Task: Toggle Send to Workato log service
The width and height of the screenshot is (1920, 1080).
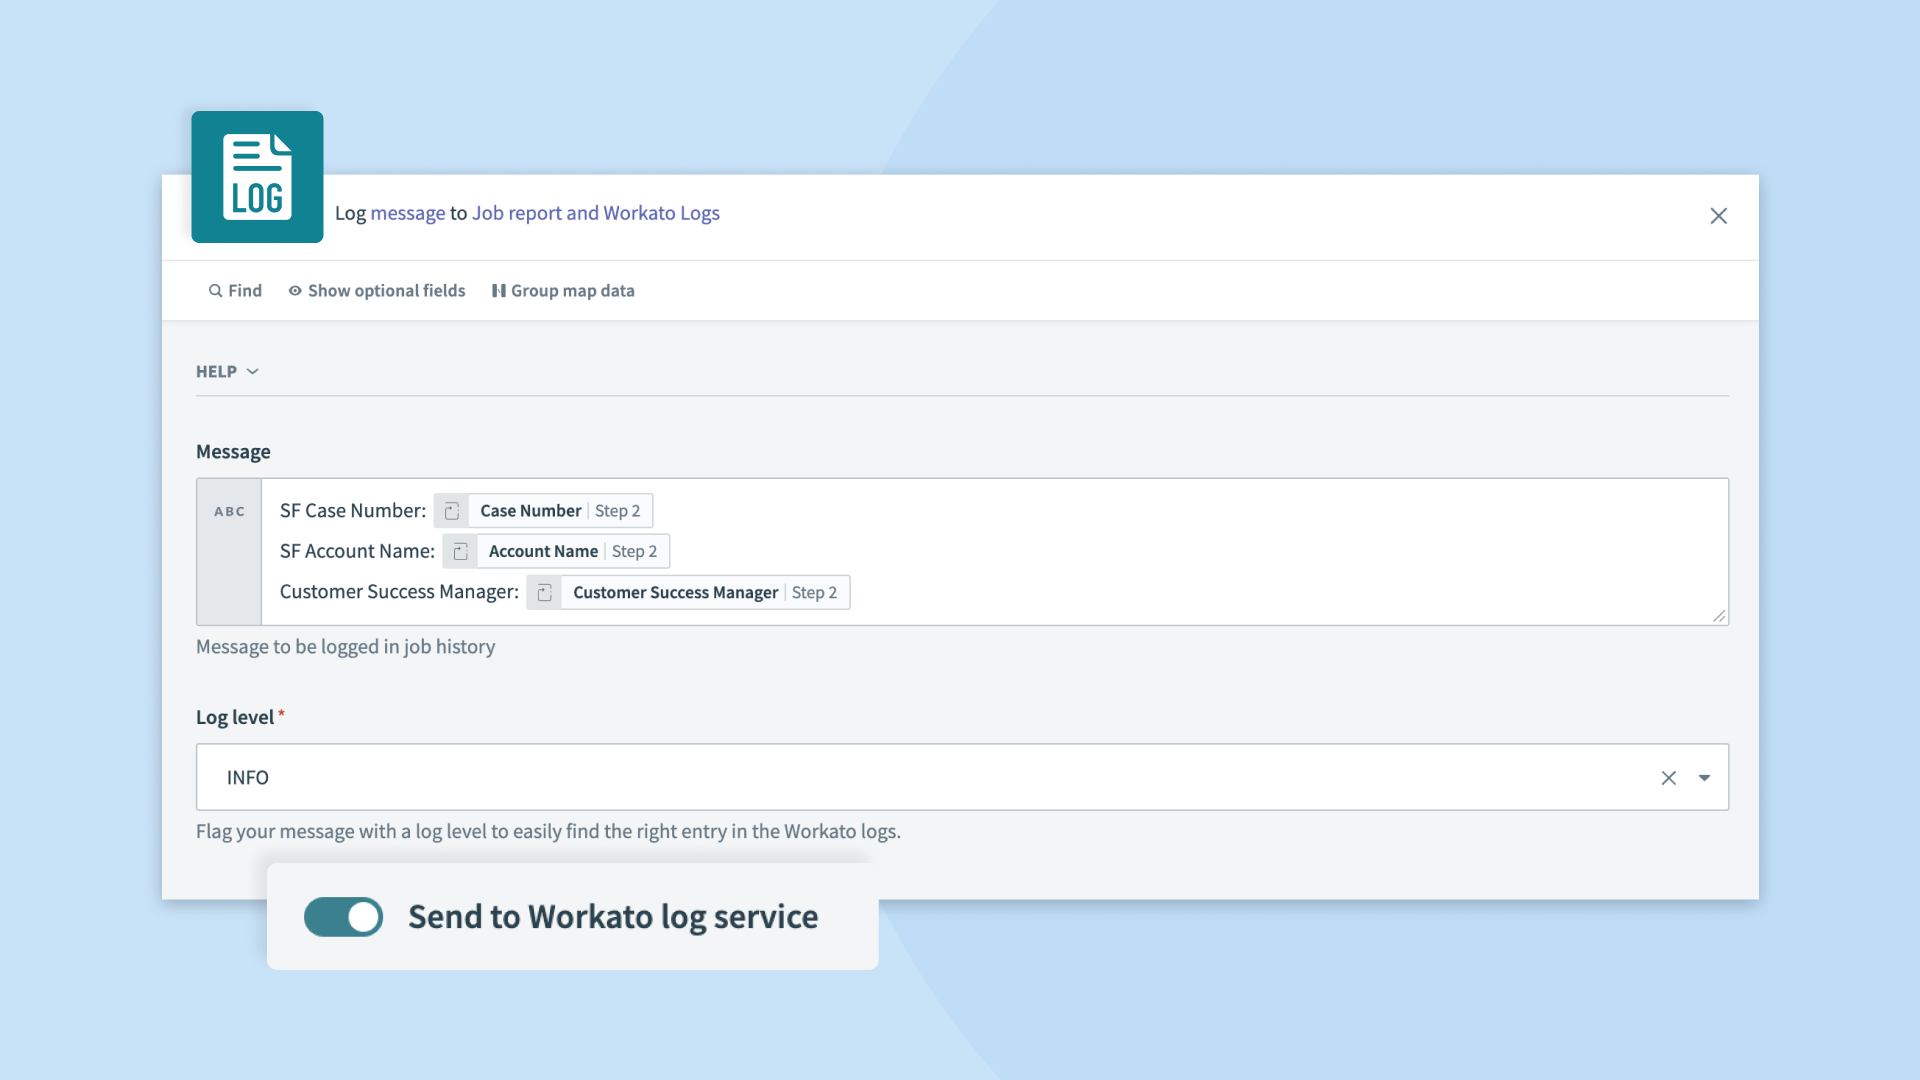Action: (343, 917)
